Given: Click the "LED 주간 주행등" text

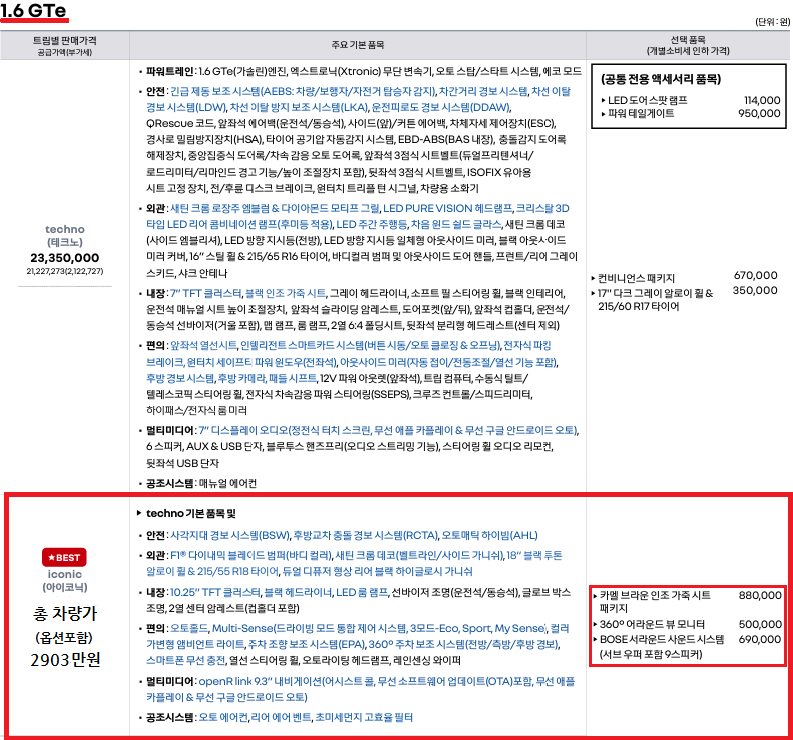Looking at the screenshot, I should click(372, 224).
